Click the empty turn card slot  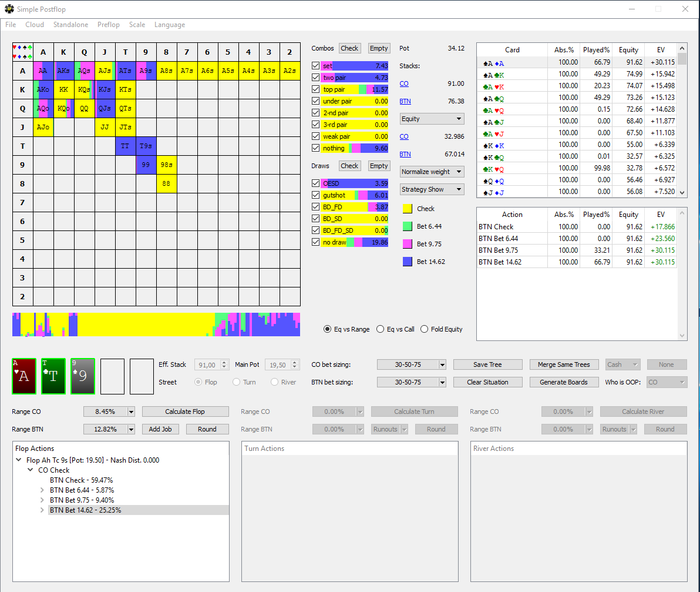point(112,376)
